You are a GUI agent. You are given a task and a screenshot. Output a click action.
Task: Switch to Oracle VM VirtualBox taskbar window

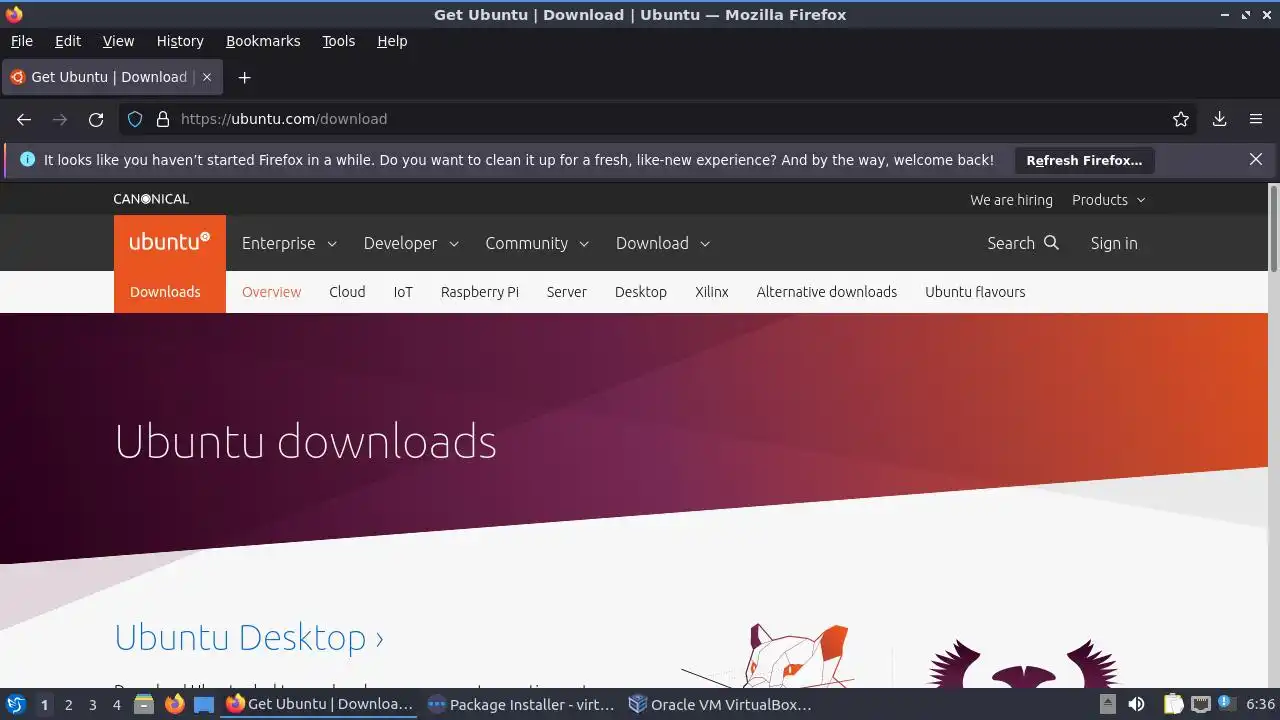pos(720,704)
